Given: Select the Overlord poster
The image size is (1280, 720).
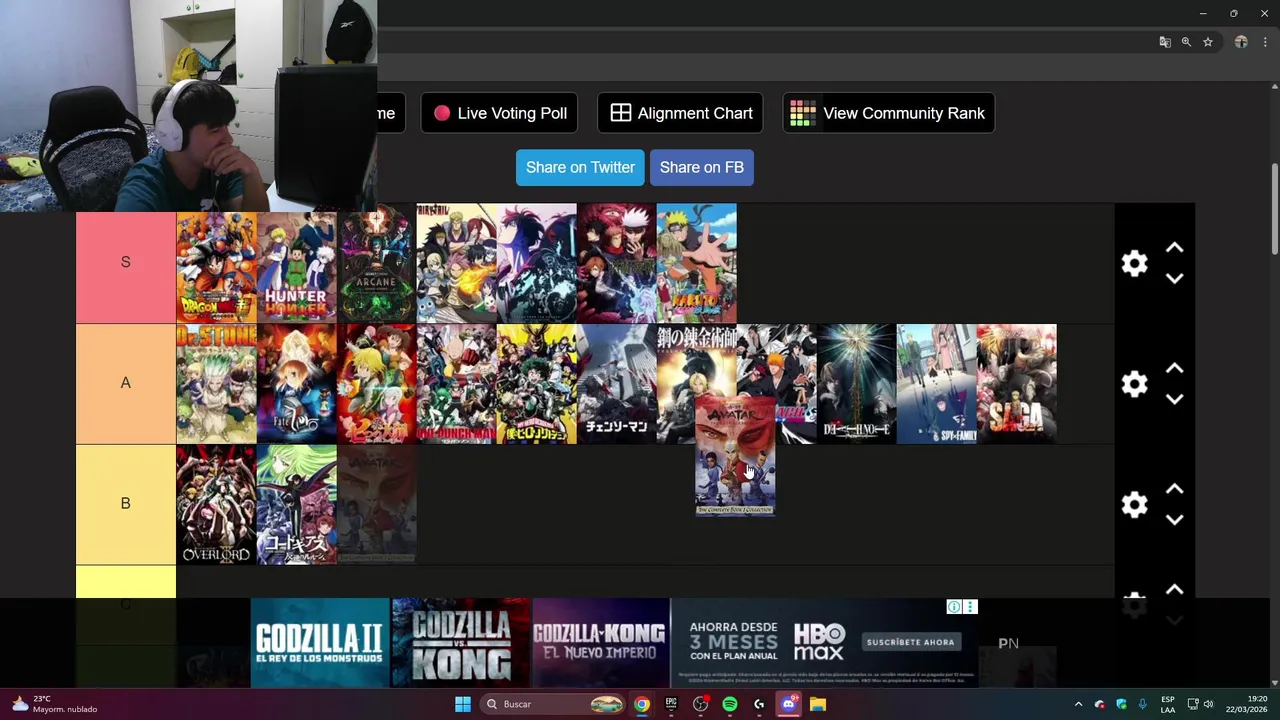Looking at the screenshot, I should [x=216, y=504].
